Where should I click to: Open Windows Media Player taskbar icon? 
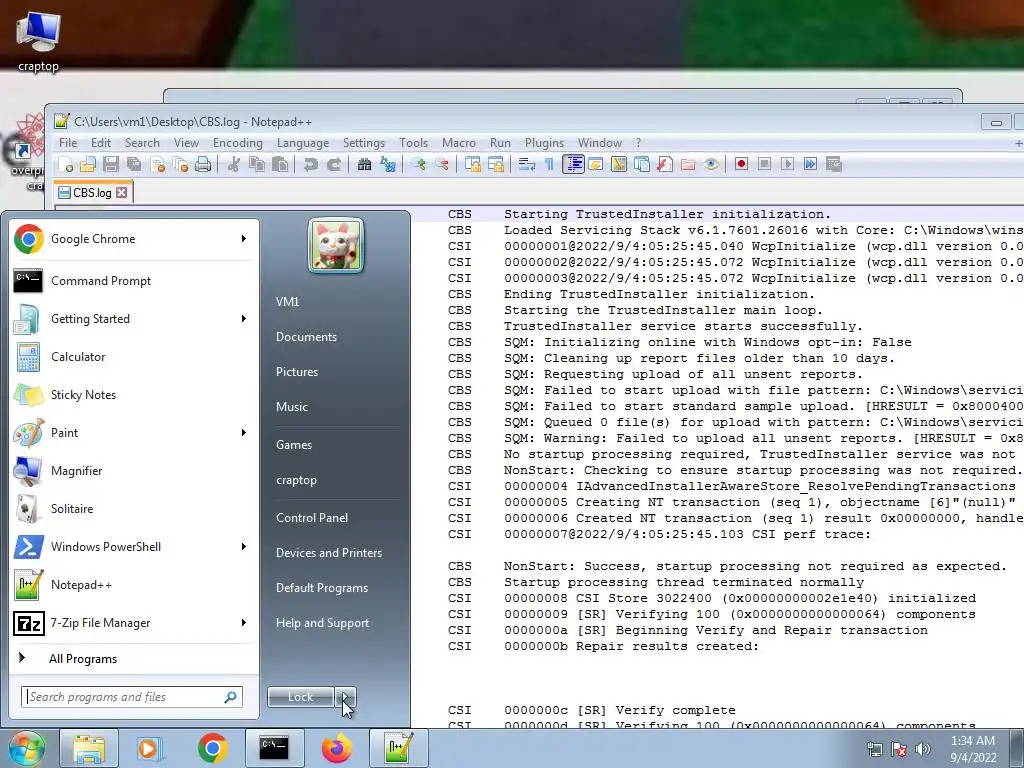(150, 748)
